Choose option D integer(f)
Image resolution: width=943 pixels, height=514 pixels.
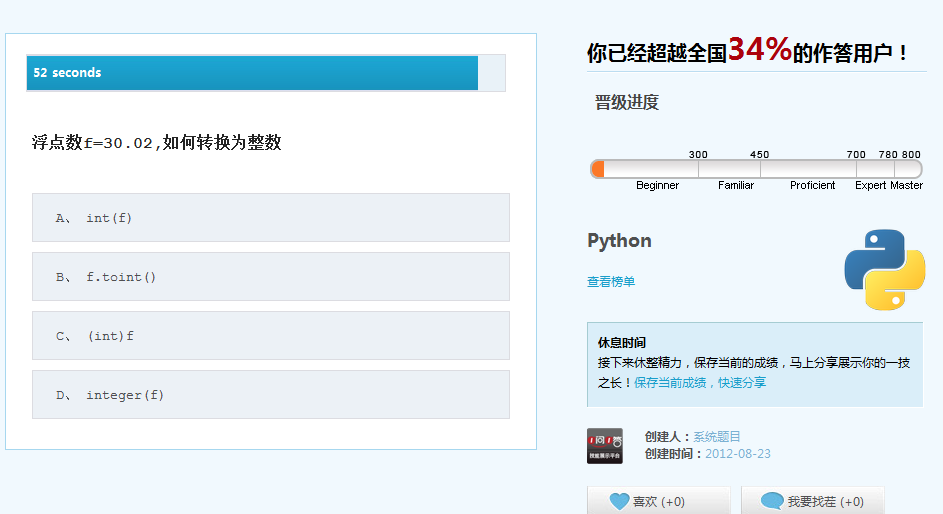click(271, 394)
